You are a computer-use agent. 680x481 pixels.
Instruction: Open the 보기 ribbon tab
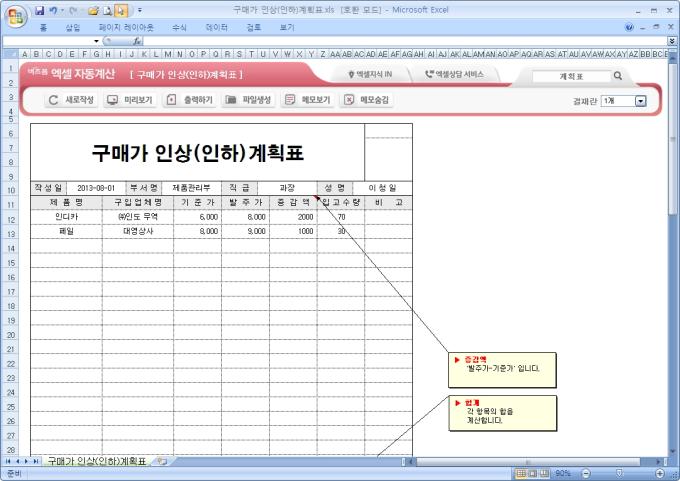pos(287,28)
